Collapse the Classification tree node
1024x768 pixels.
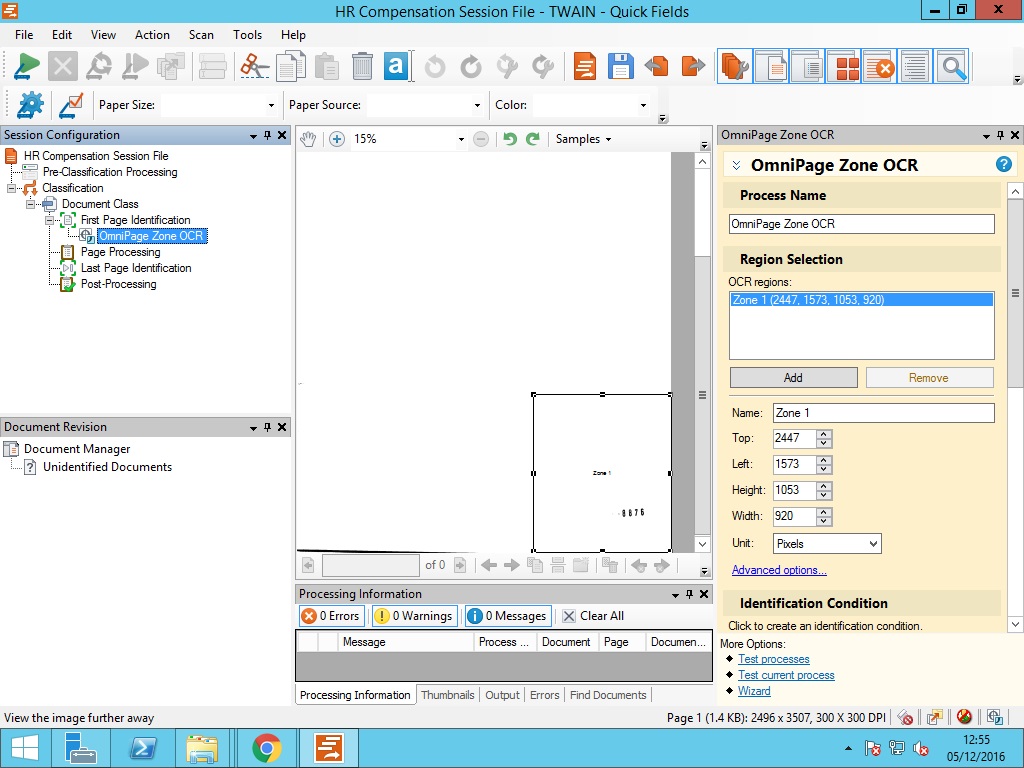tap(12, 188)
